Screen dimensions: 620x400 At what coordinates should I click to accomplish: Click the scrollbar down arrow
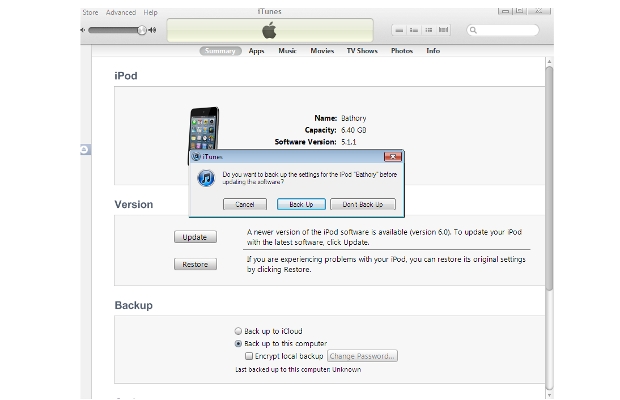[549, 395]
